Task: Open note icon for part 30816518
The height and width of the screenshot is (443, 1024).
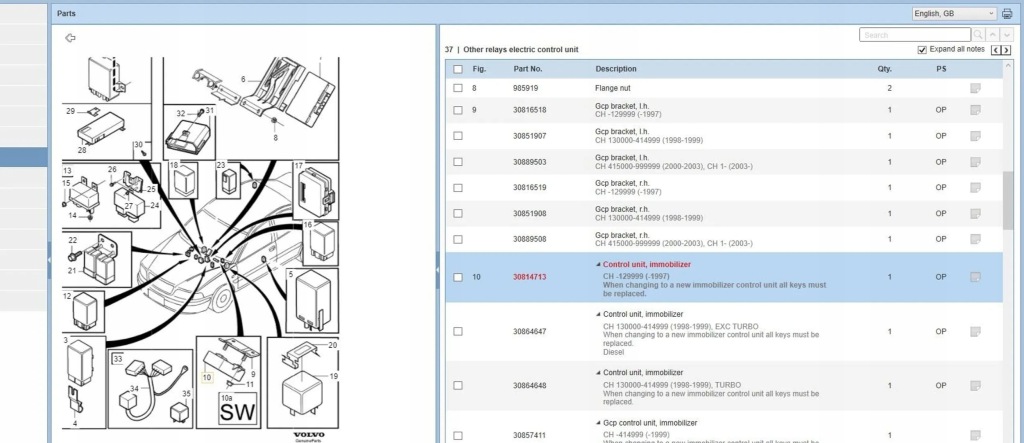Action: pyautogui.click(x=976, y=110)
